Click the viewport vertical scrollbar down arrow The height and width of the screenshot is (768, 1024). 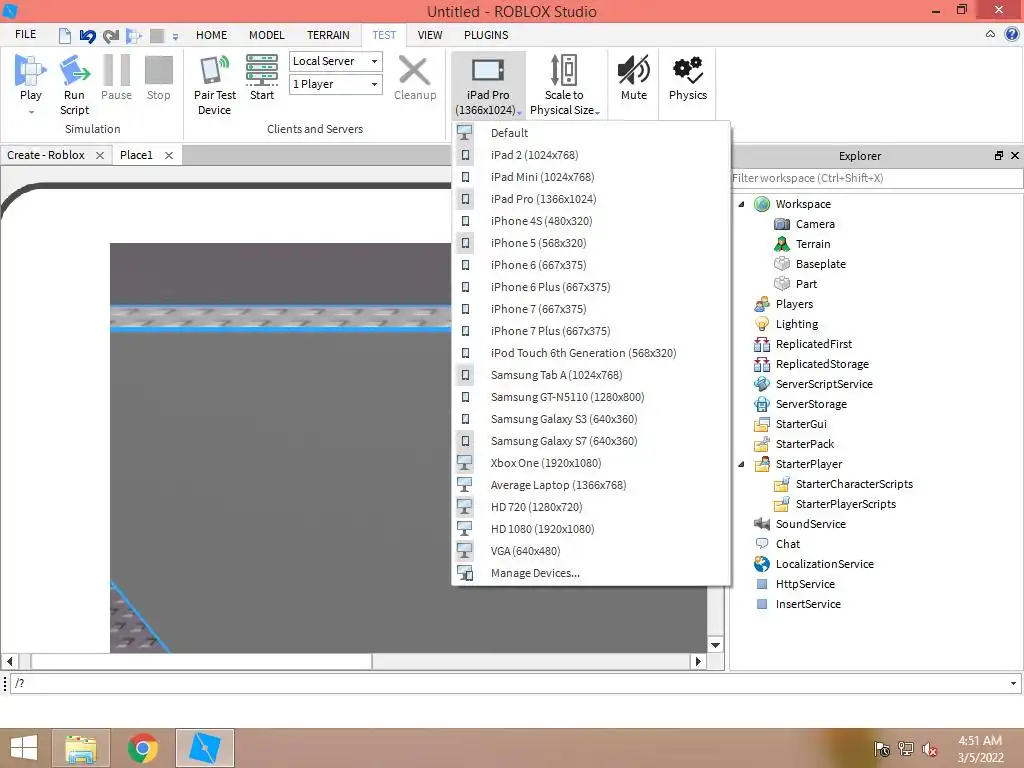716,645
